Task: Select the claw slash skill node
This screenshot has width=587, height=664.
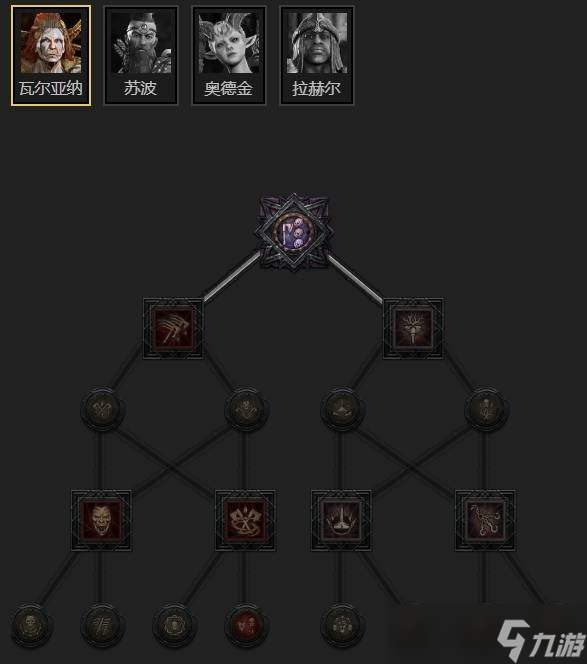Action: pos(173,329)
